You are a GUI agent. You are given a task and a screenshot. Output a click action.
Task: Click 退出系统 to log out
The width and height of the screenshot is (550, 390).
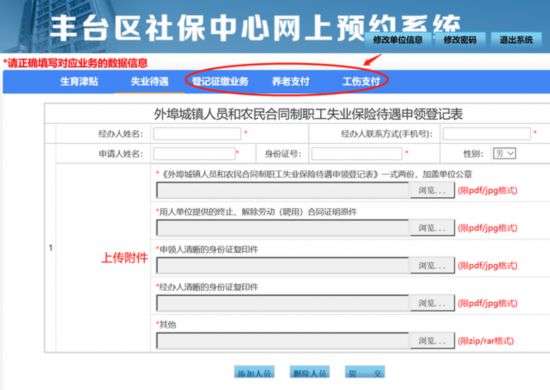click(516, 40)
